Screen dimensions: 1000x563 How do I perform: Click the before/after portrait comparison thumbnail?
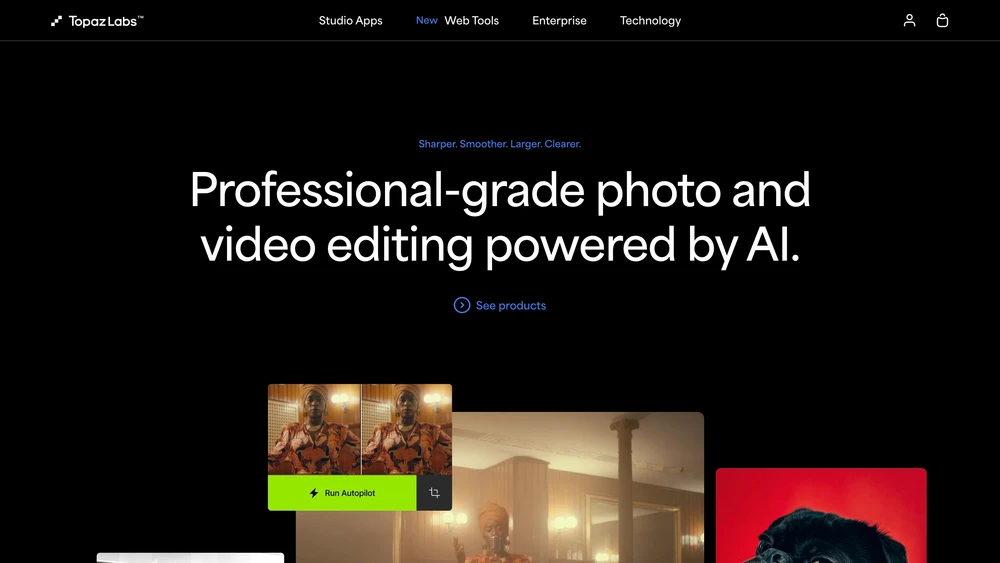pos(360,429)
